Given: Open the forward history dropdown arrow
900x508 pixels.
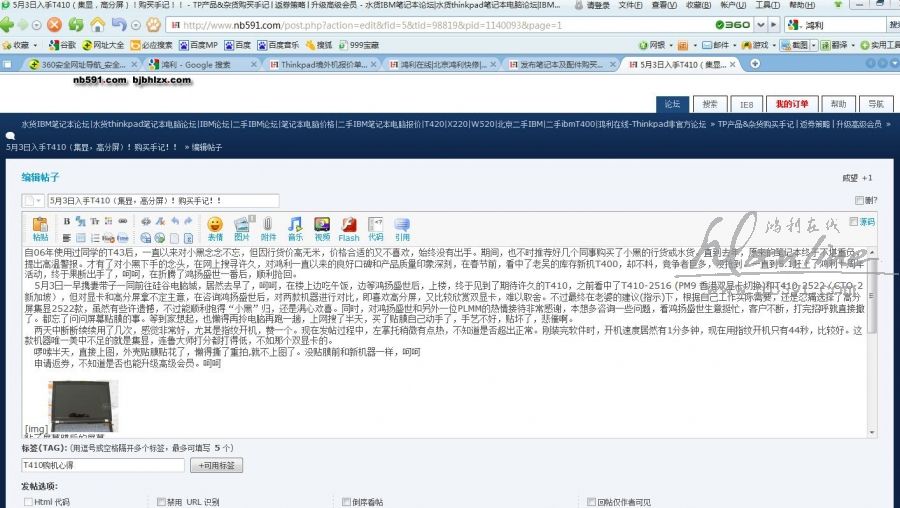Looking at the screenshot, I should (x=36, y=25).
